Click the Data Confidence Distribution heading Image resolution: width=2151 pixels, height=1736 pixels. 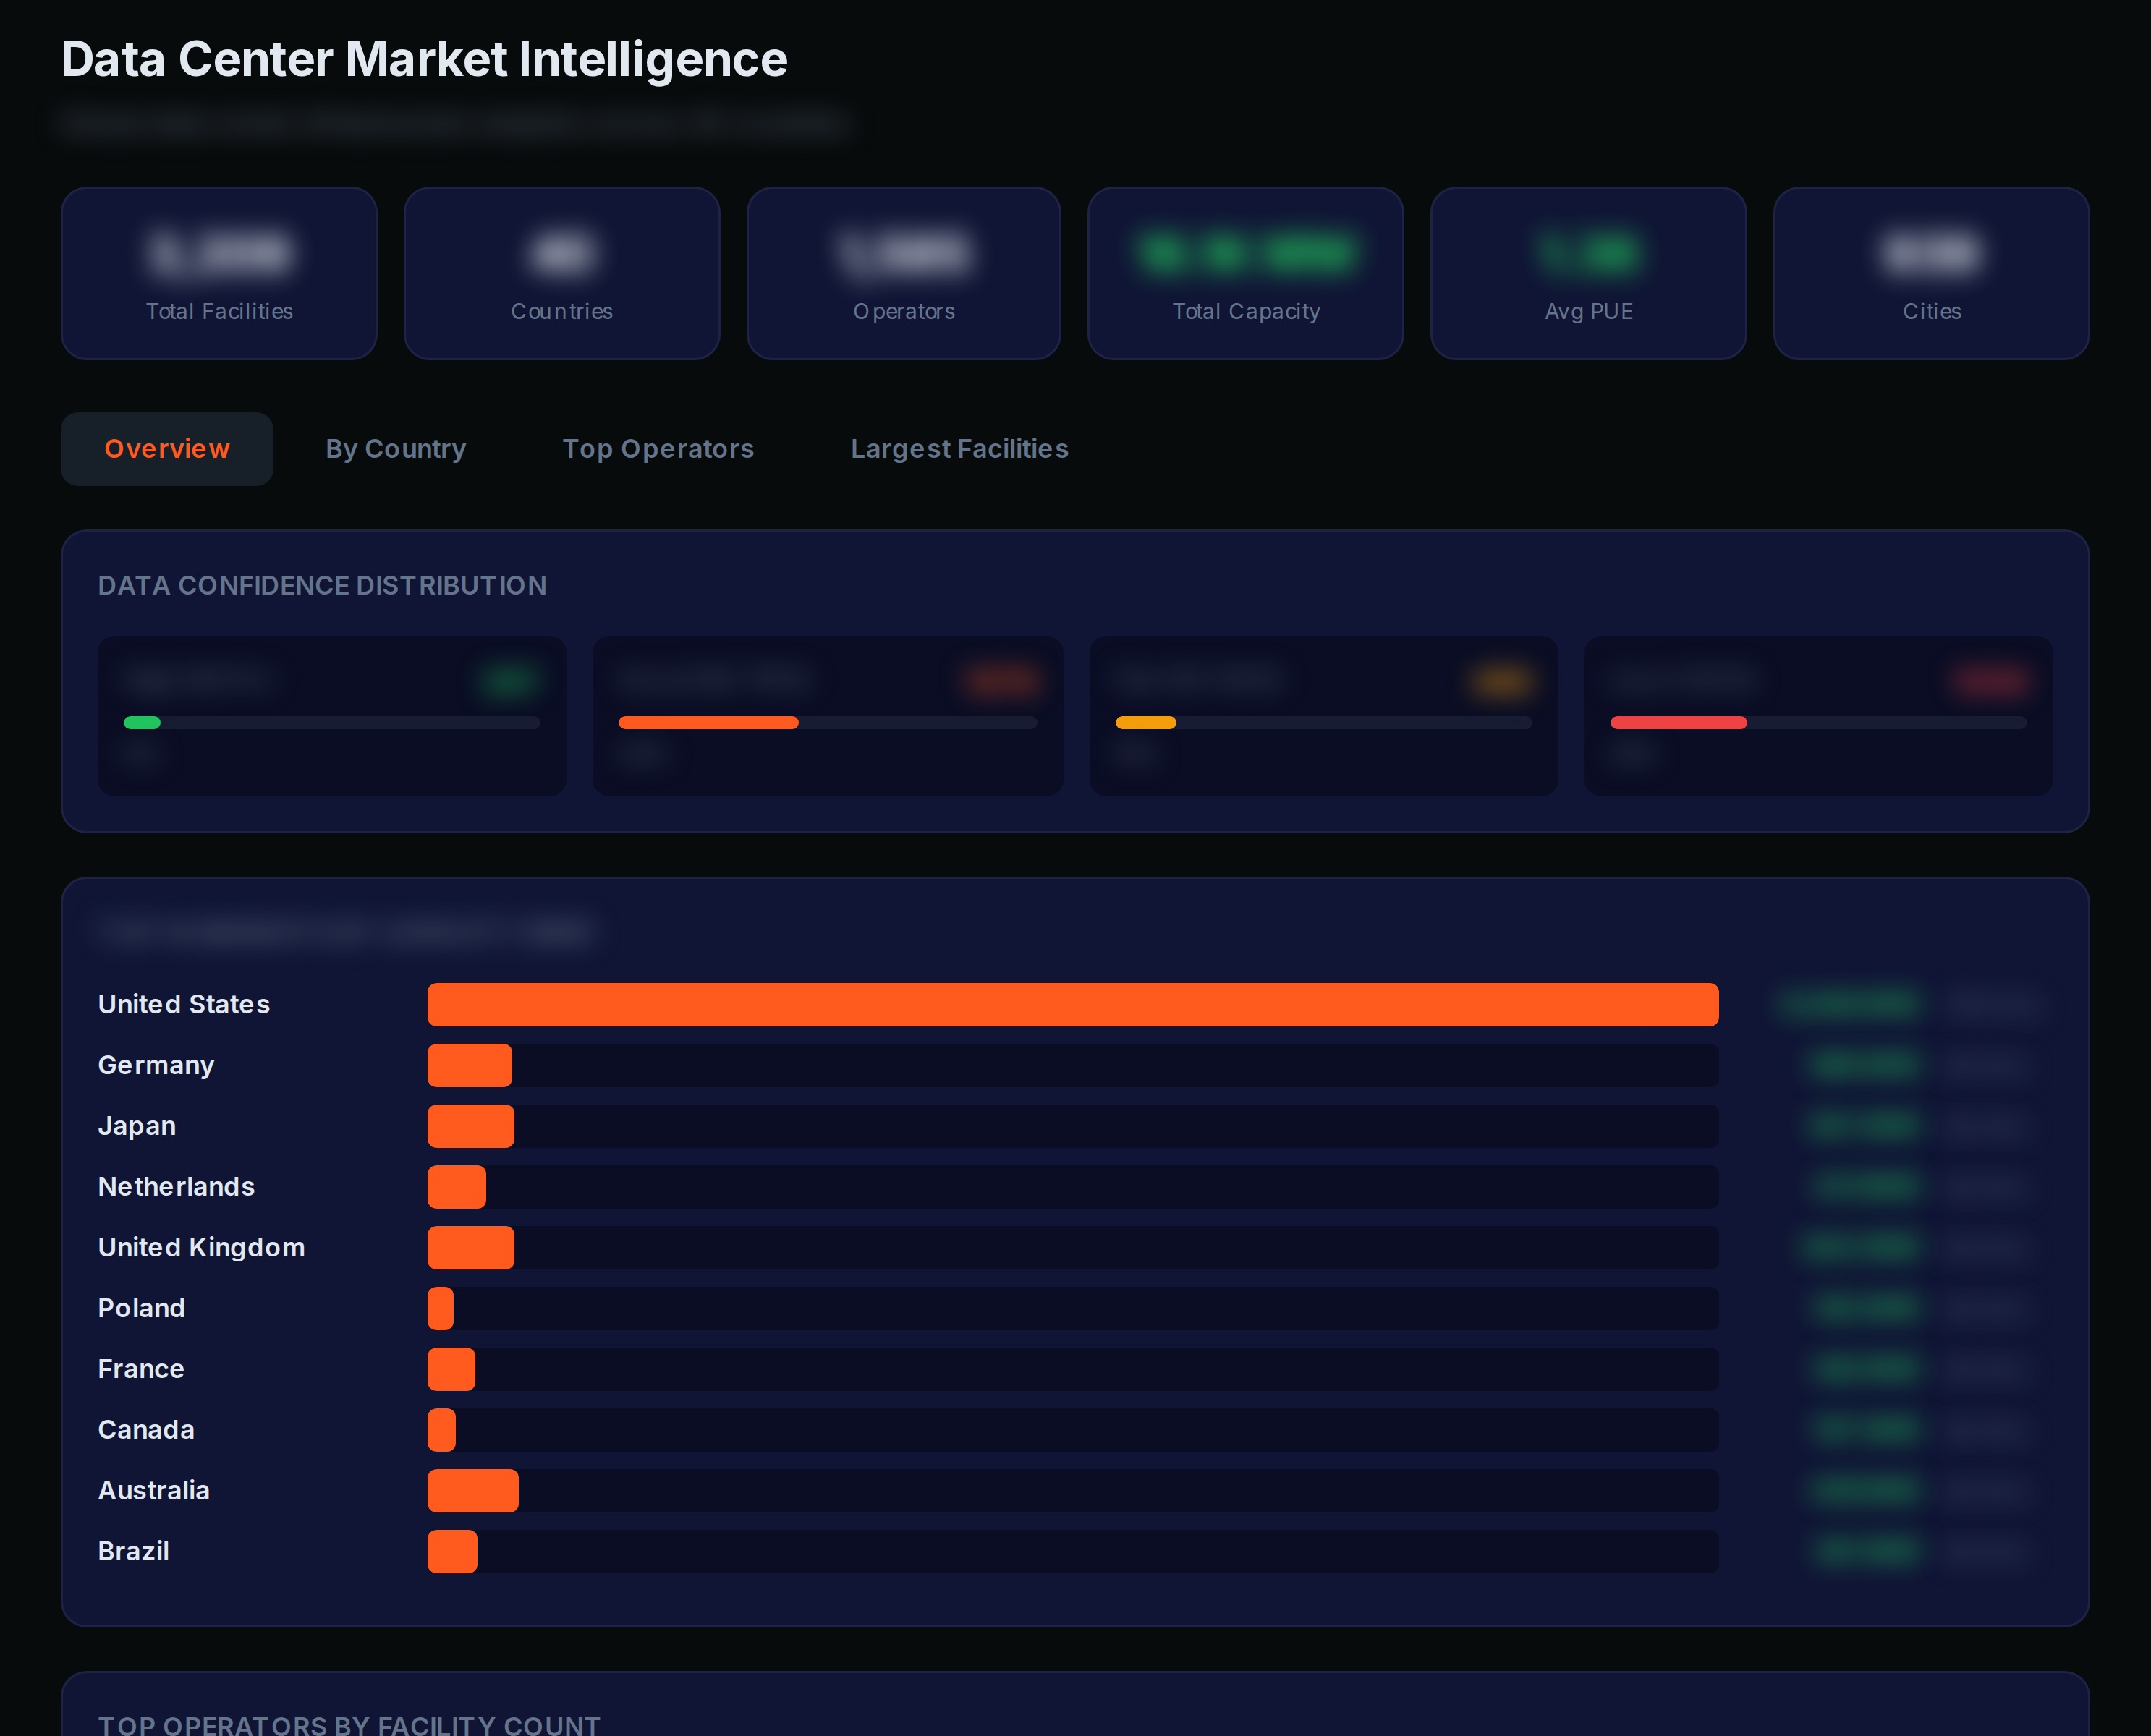click(322, 586)
